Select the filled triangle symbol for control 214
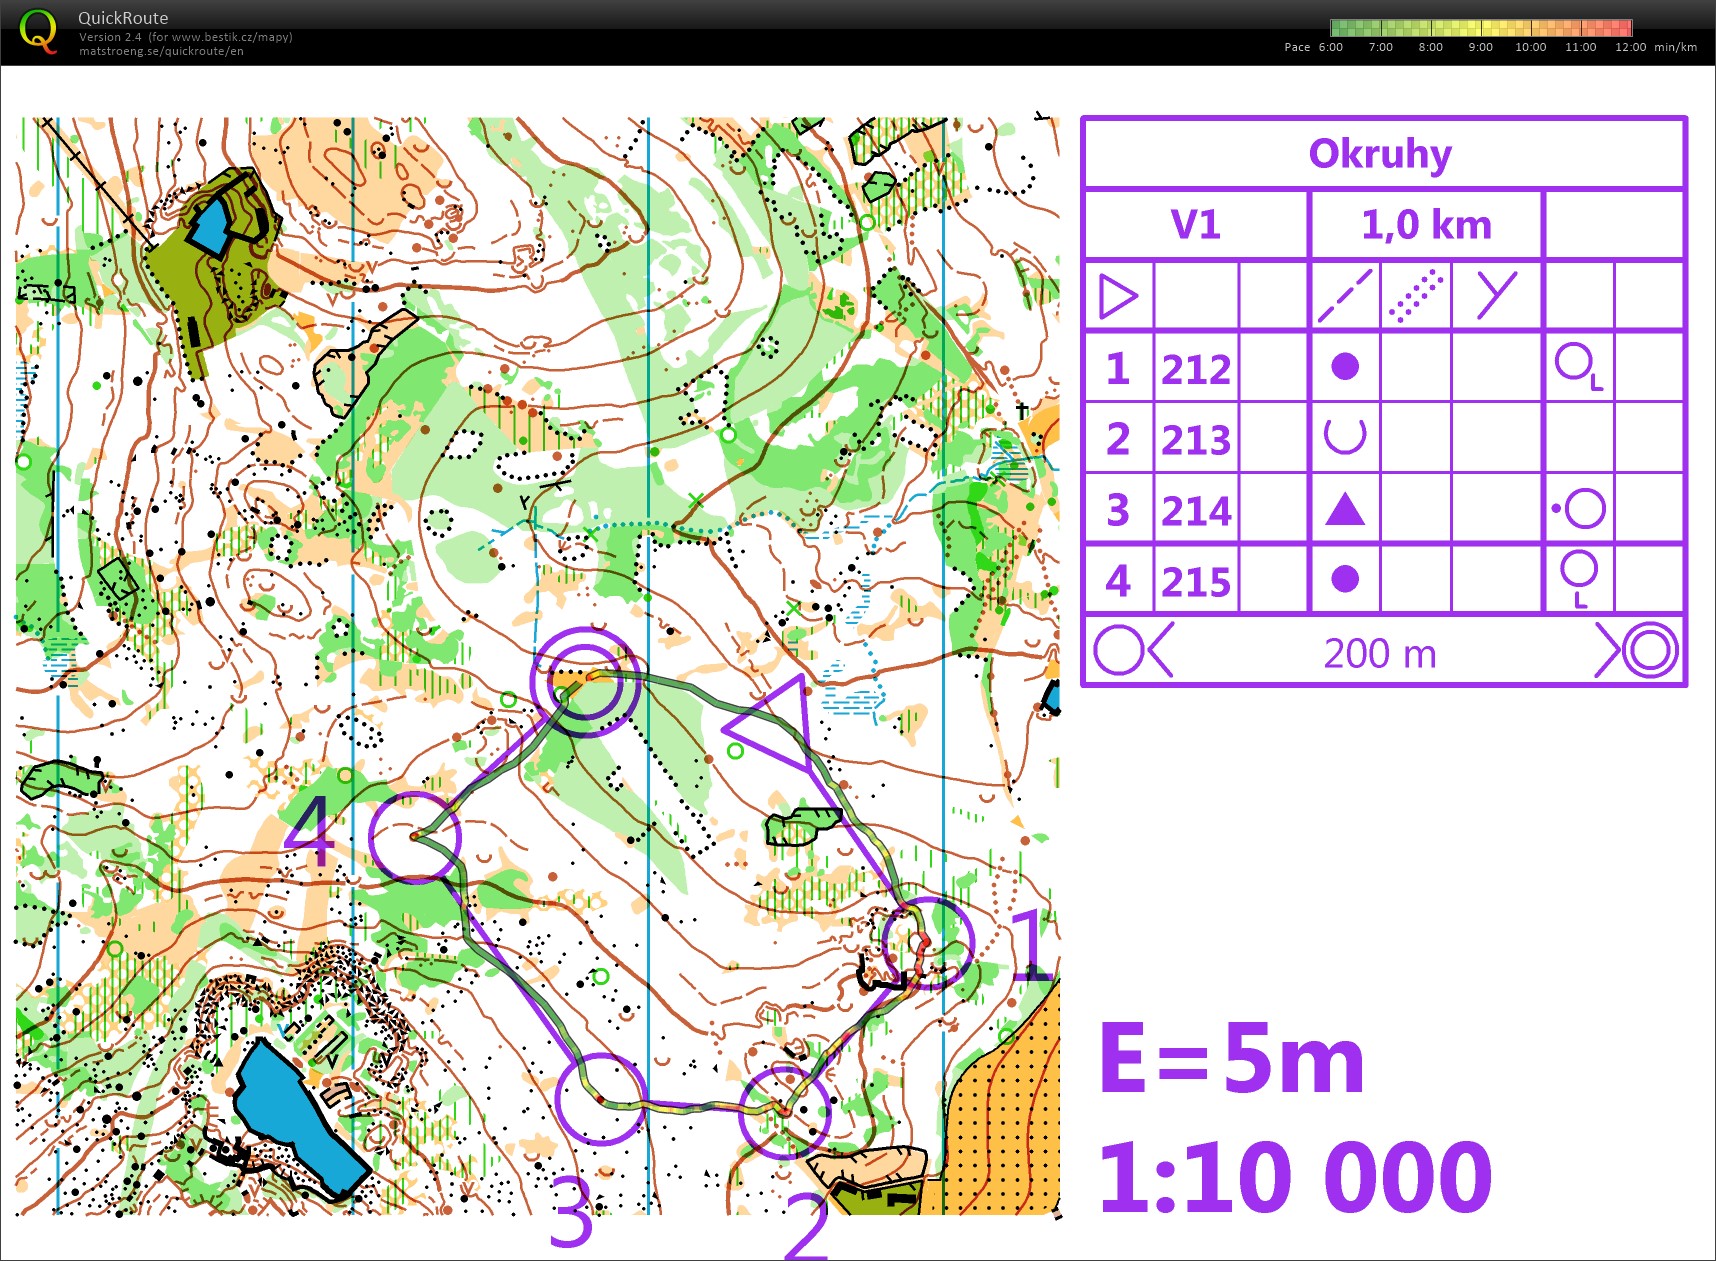Viewport: 1716px width, 1261px height. point(1345,509)
